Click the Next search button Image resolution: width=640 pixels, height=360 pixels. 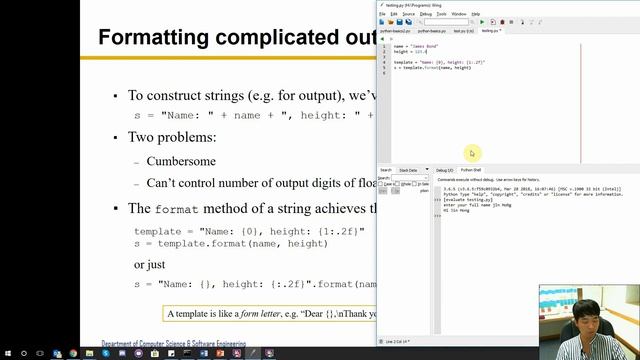point(395,191)
